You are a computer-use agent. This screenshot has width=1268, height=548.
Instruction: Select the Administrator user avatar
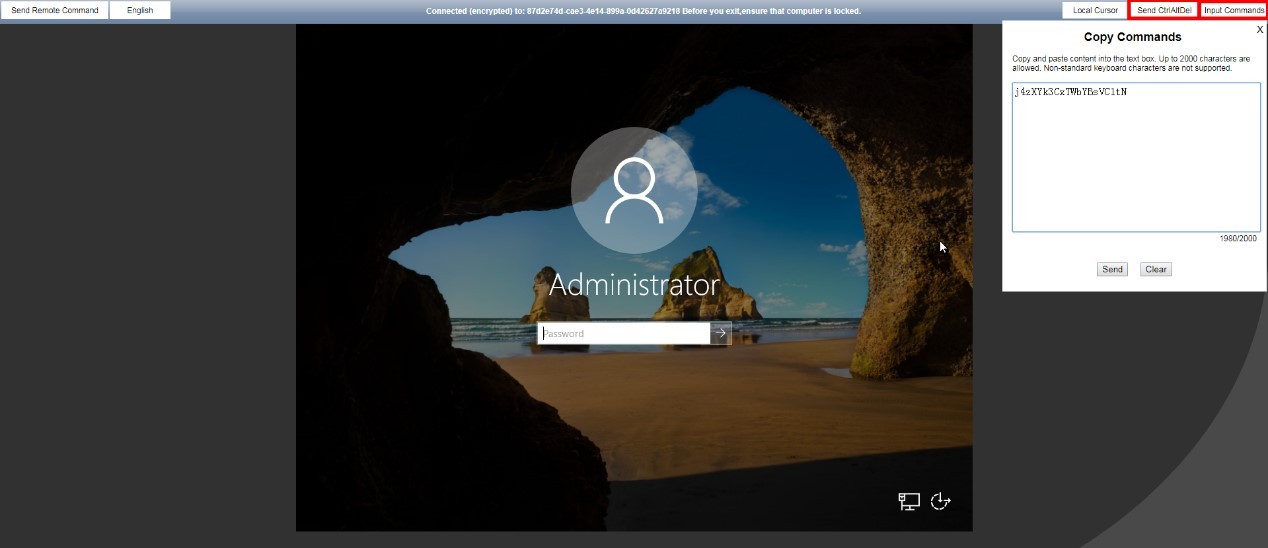(x=634, y=189)
